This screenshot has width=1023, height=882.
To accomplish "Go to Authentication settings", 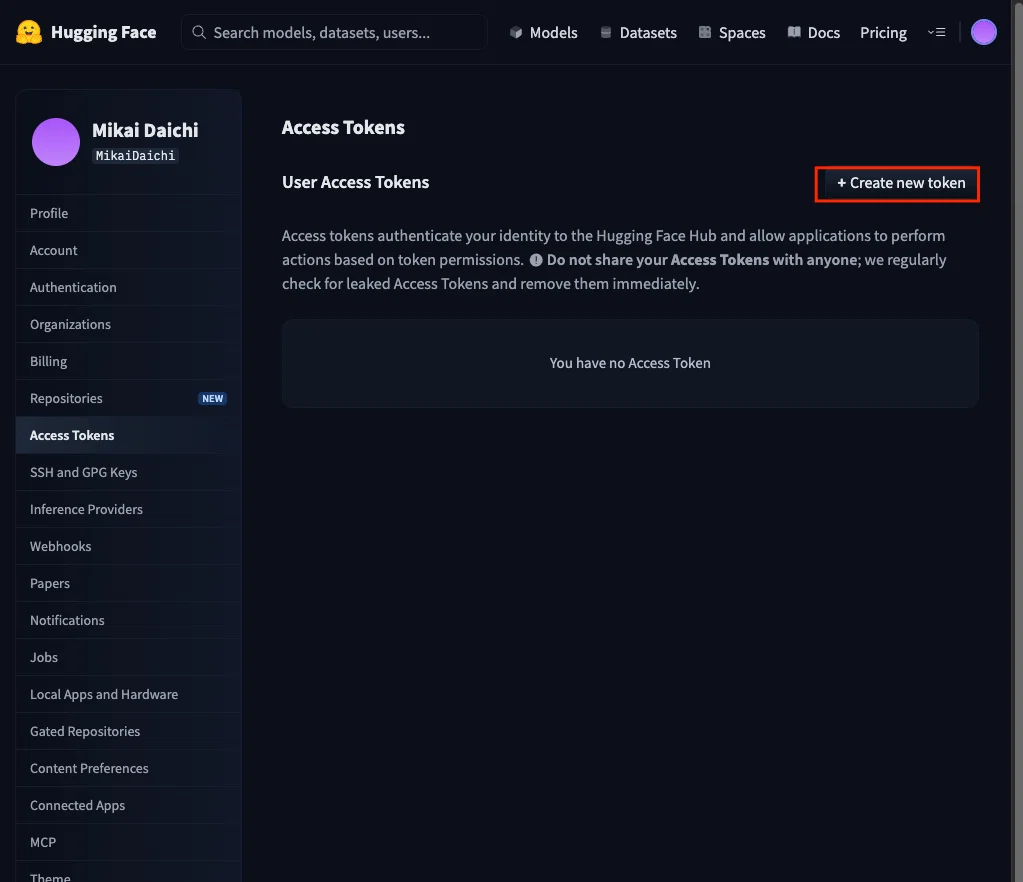I will click(129, 288).
